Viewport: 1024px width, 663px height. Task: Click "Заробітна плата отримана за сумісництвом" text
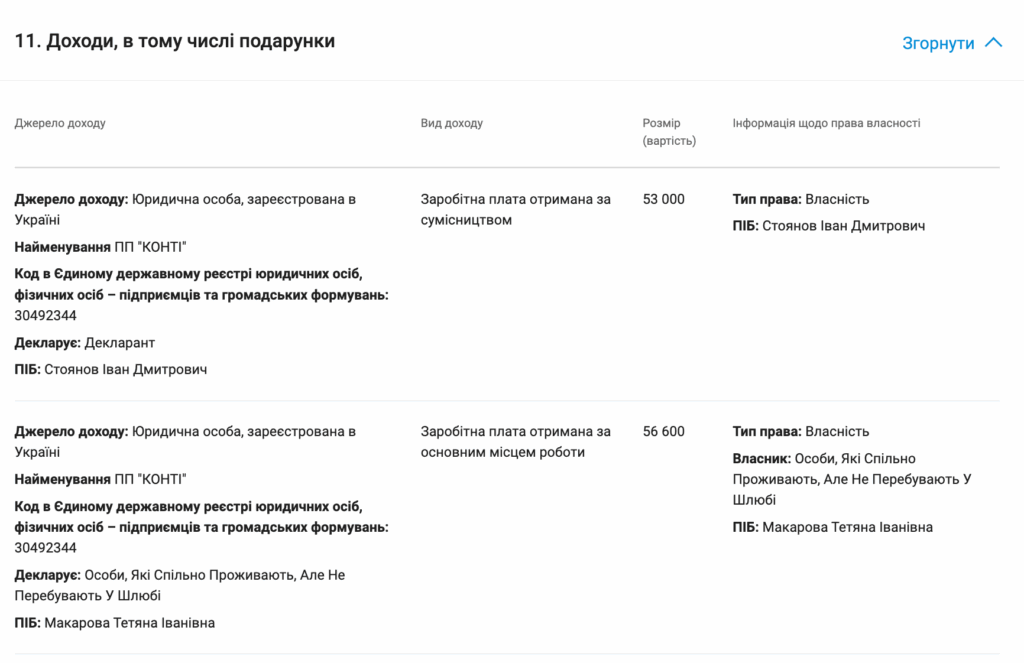515,209
